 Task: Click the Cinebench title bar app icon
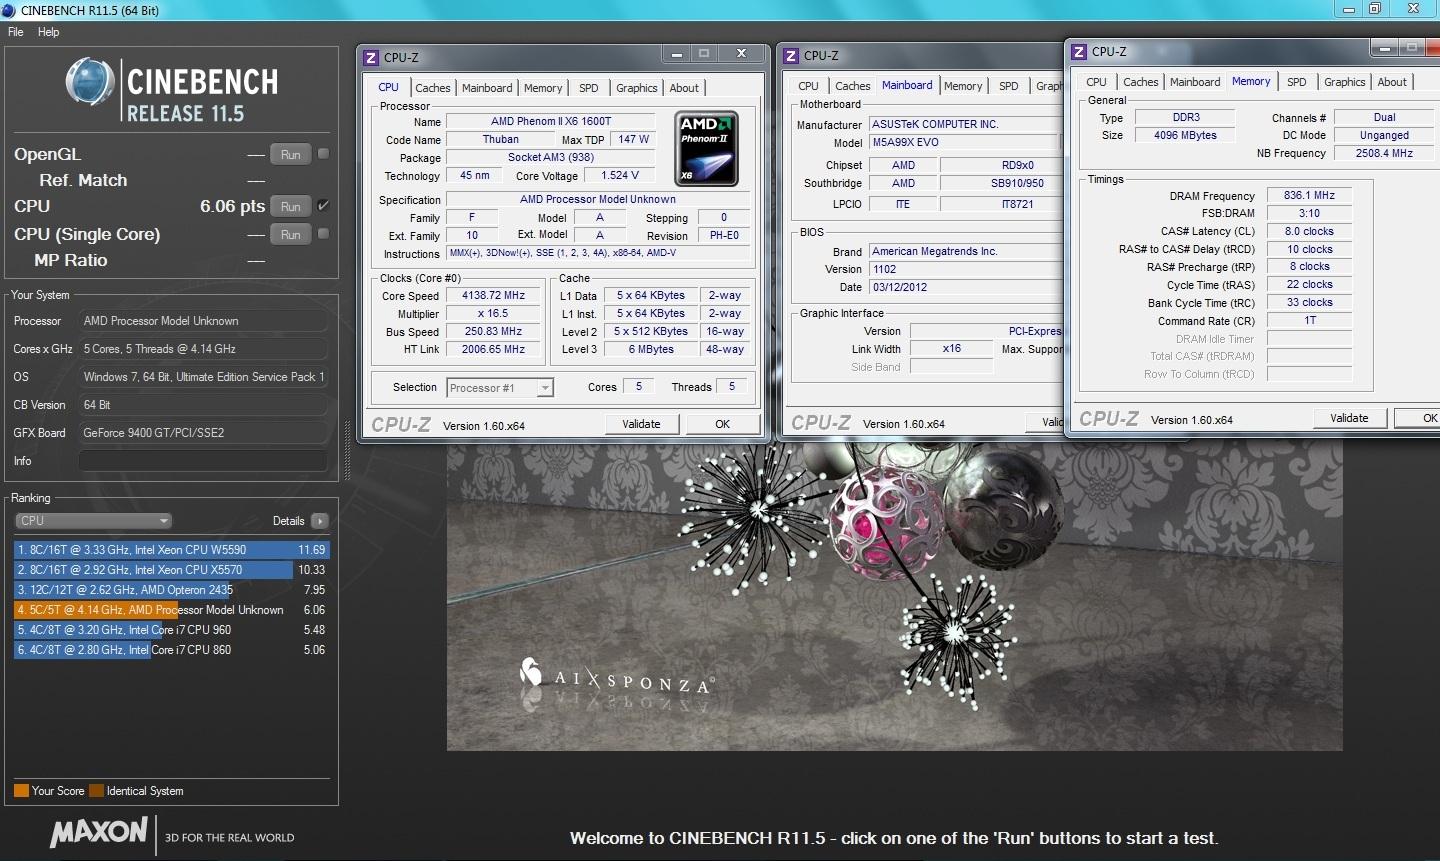coord(8,10)
